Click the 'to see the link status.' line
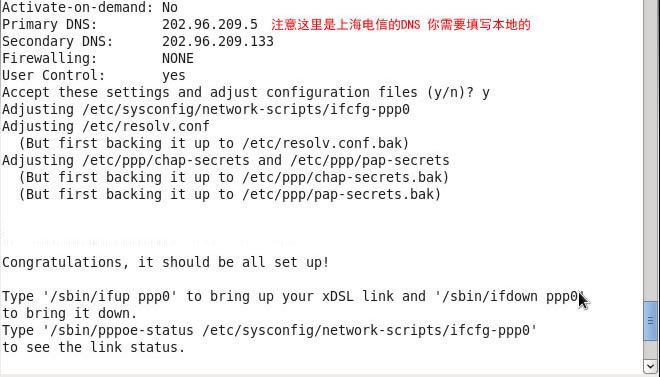The height and width of the screenshot is (377, 660). tap(93, 348)
